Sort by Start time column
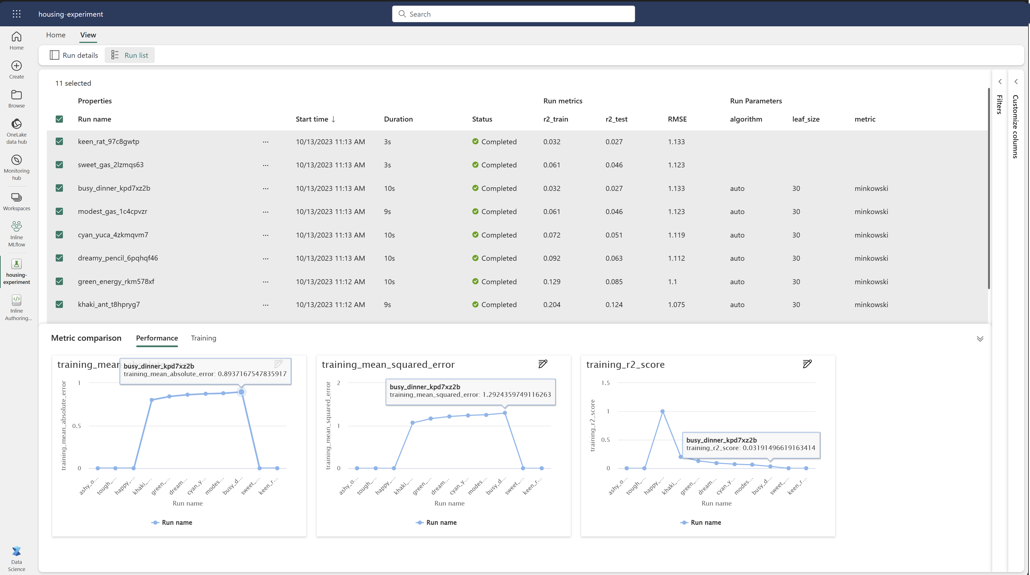1030x575 pixels. tap(315, 119)
